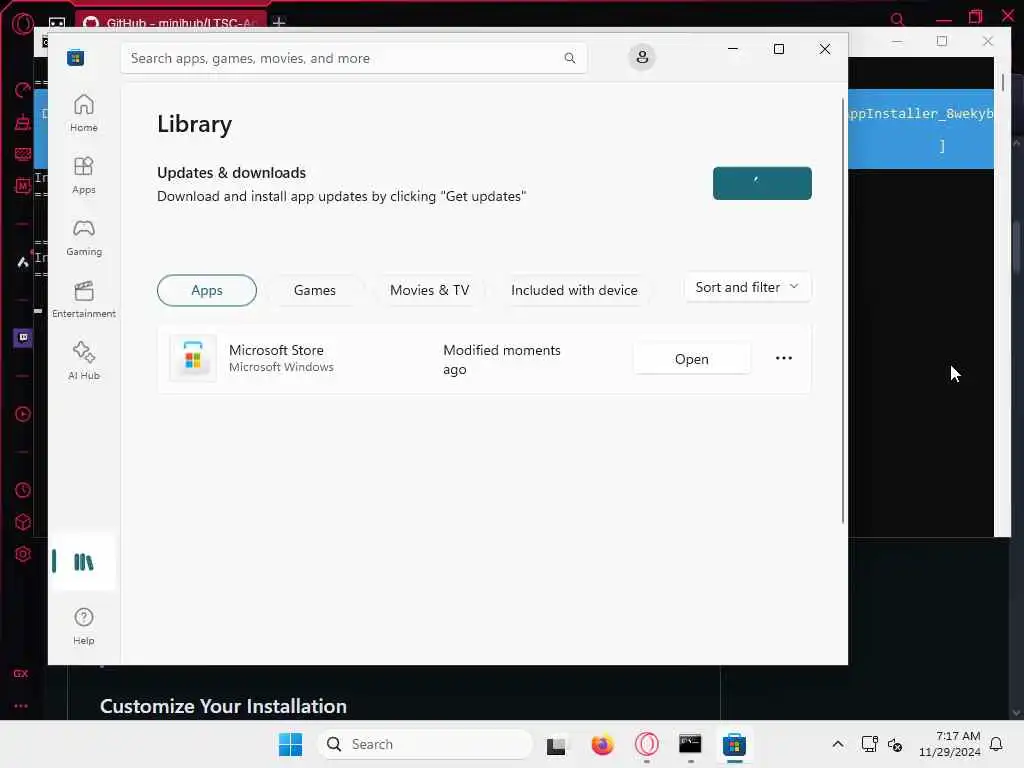1024x768 pixels.
Task: Click the Microsoft Store app name text
Action: point(276,350)
